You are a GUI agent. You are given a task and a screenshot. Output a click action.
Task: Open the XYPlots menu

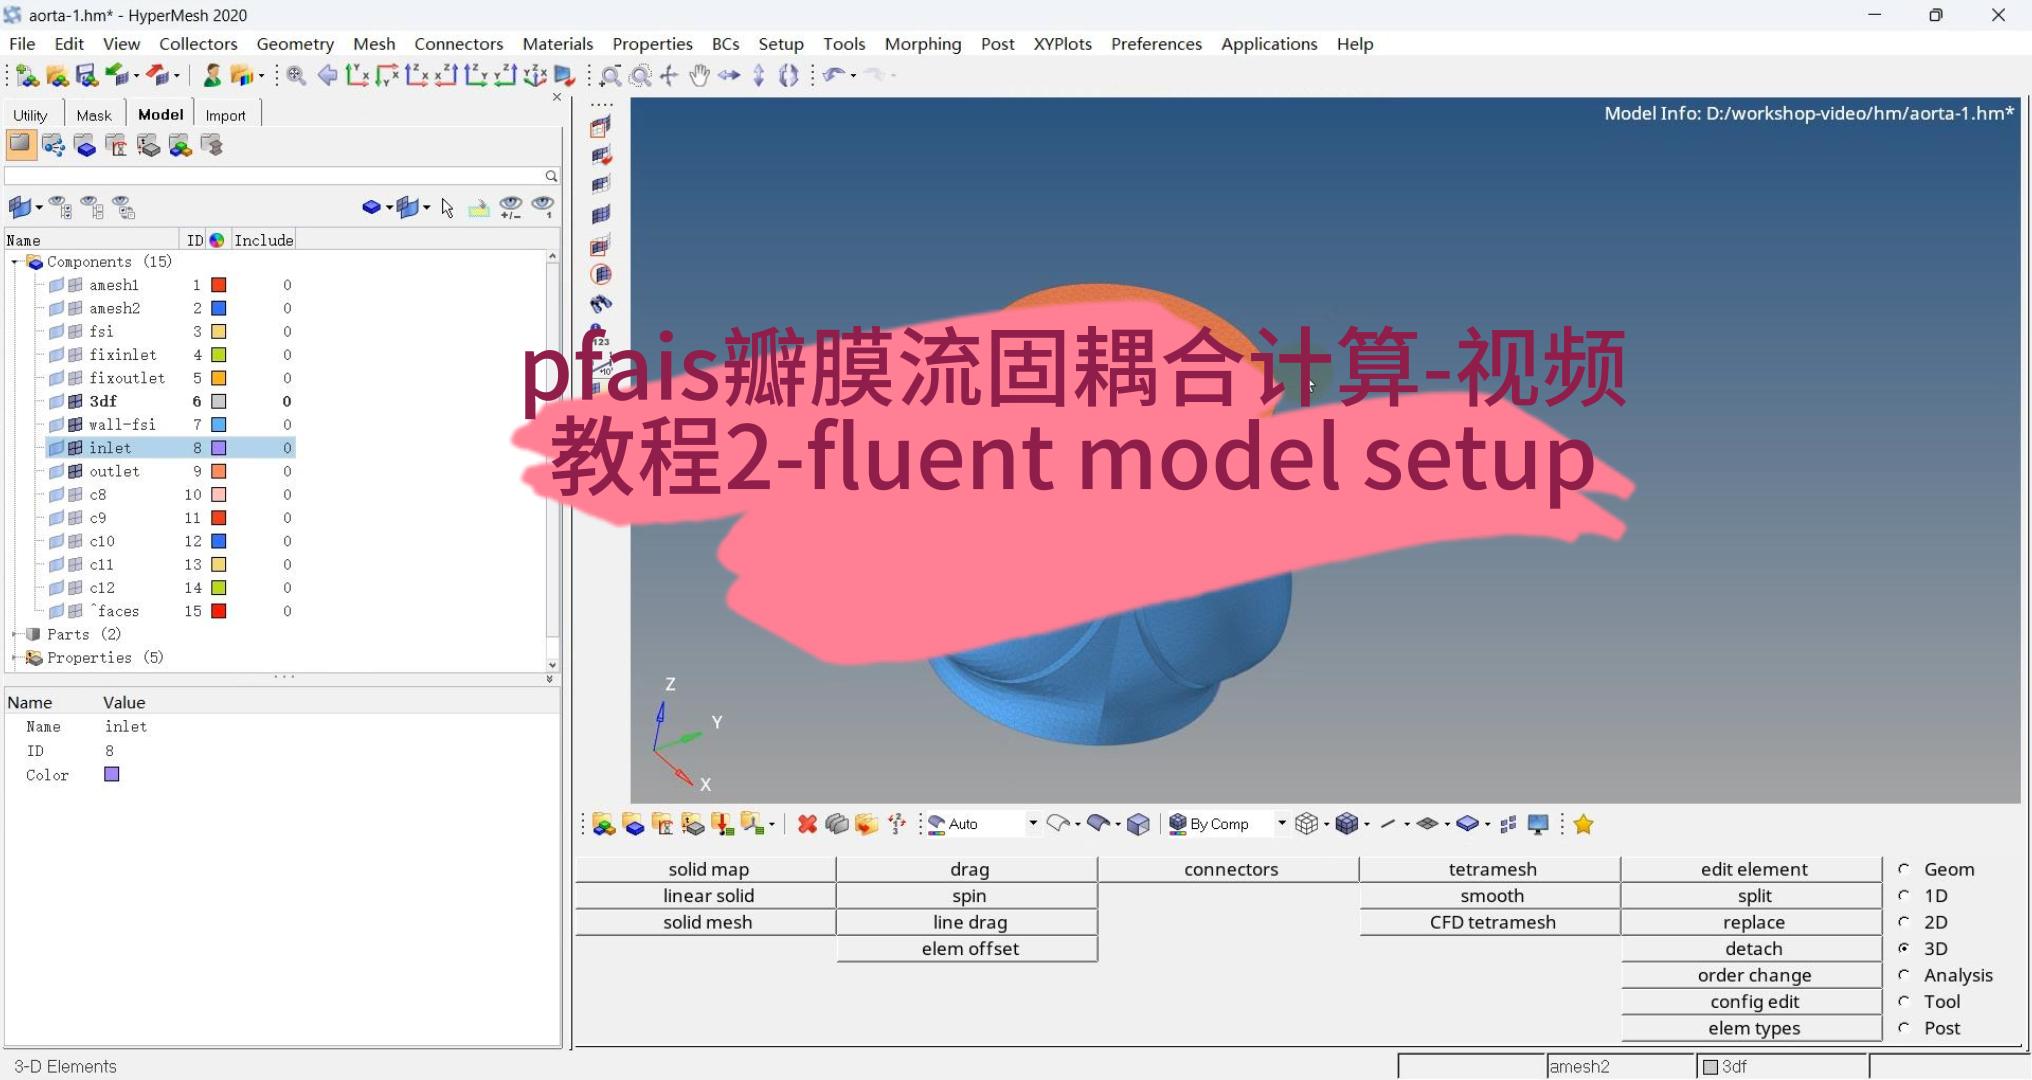click(1062, 44)
